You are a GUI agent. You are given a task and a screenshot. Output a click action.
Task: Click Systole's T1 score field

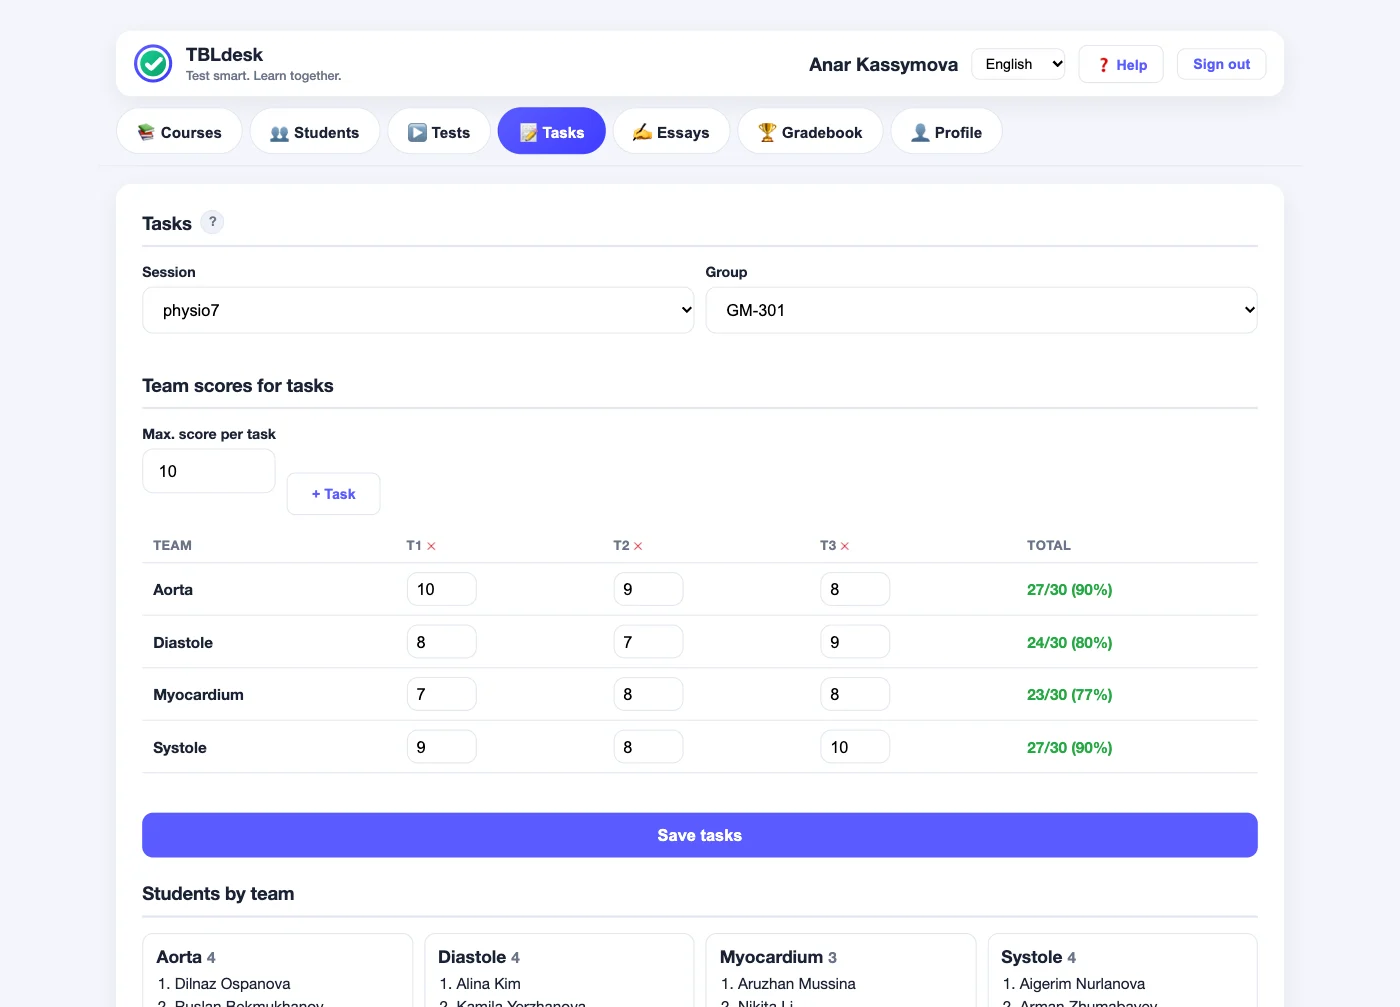pyautogui.click(x=442, y=747)
